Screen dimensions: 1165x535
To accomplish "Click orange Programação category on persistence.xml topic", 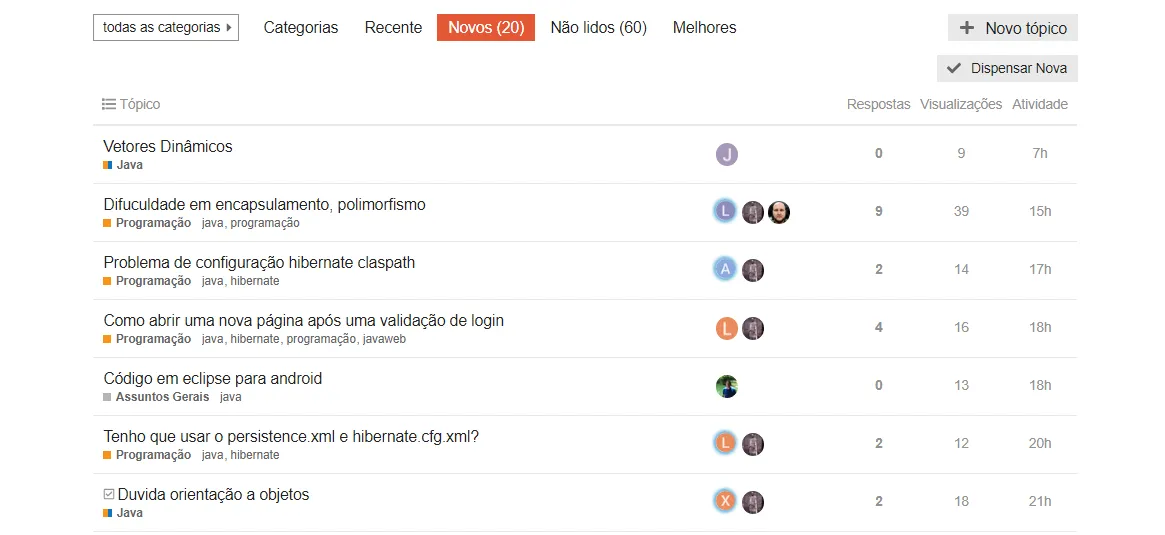I will 152,455.
